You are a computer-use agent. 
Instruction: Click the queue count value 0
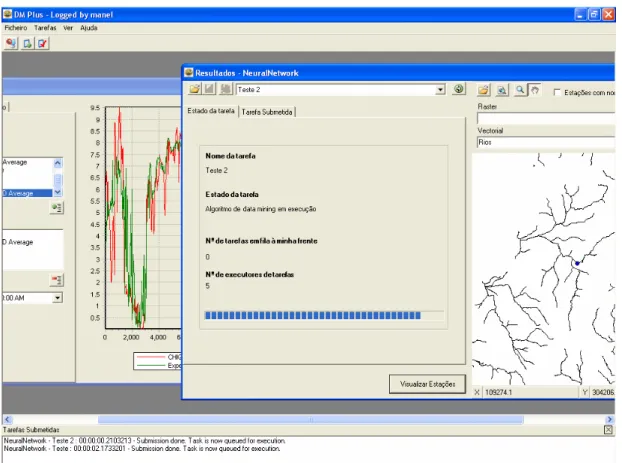pos(207,257)
